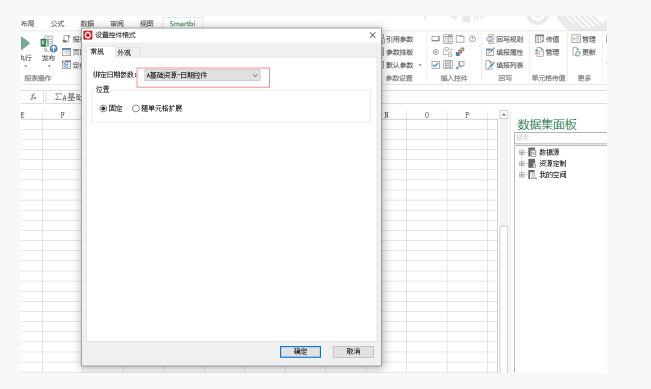Confirm dialog with 确定 button

pos(300,352)
